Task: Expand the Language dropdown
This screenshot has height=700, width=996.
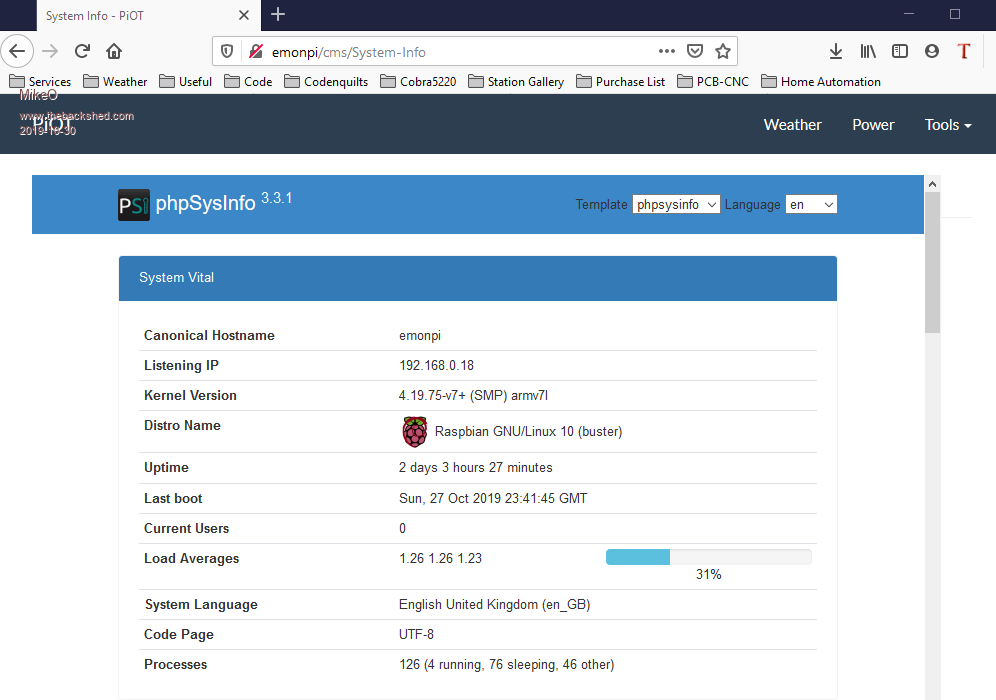Action: pyautogui.click(x=811, y=204)
